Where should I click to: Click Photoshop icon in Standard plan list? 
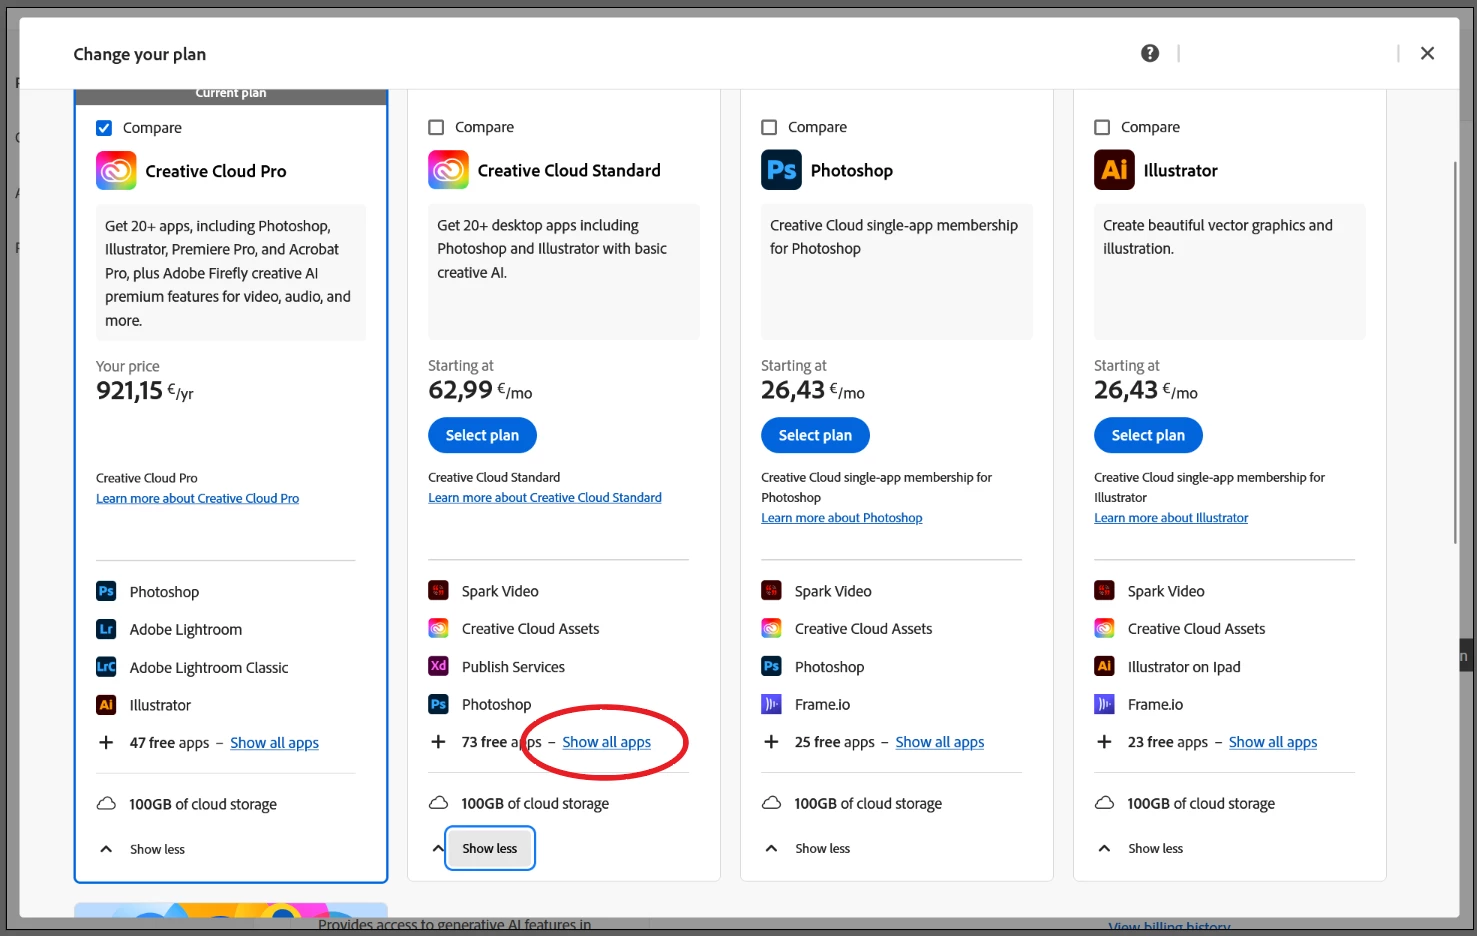point(438,704)
